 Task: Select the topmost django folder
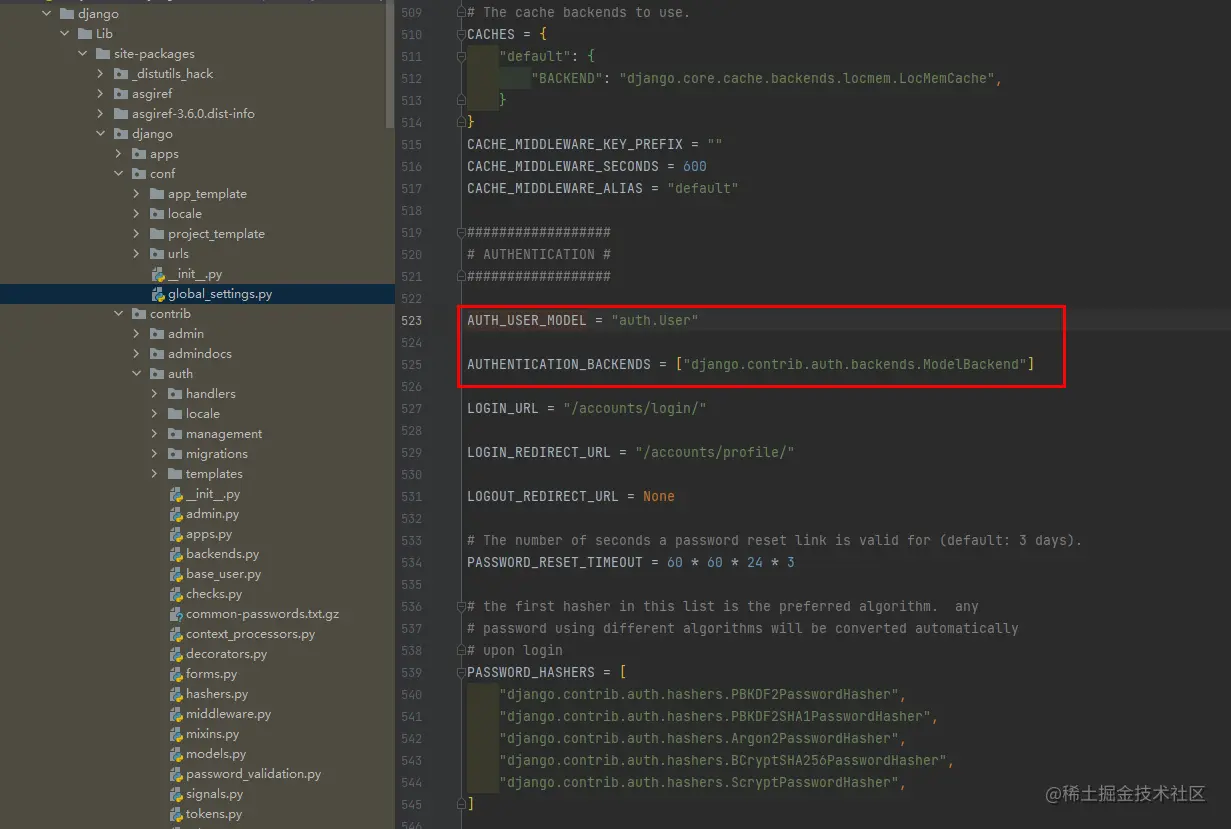coord(98,14)
